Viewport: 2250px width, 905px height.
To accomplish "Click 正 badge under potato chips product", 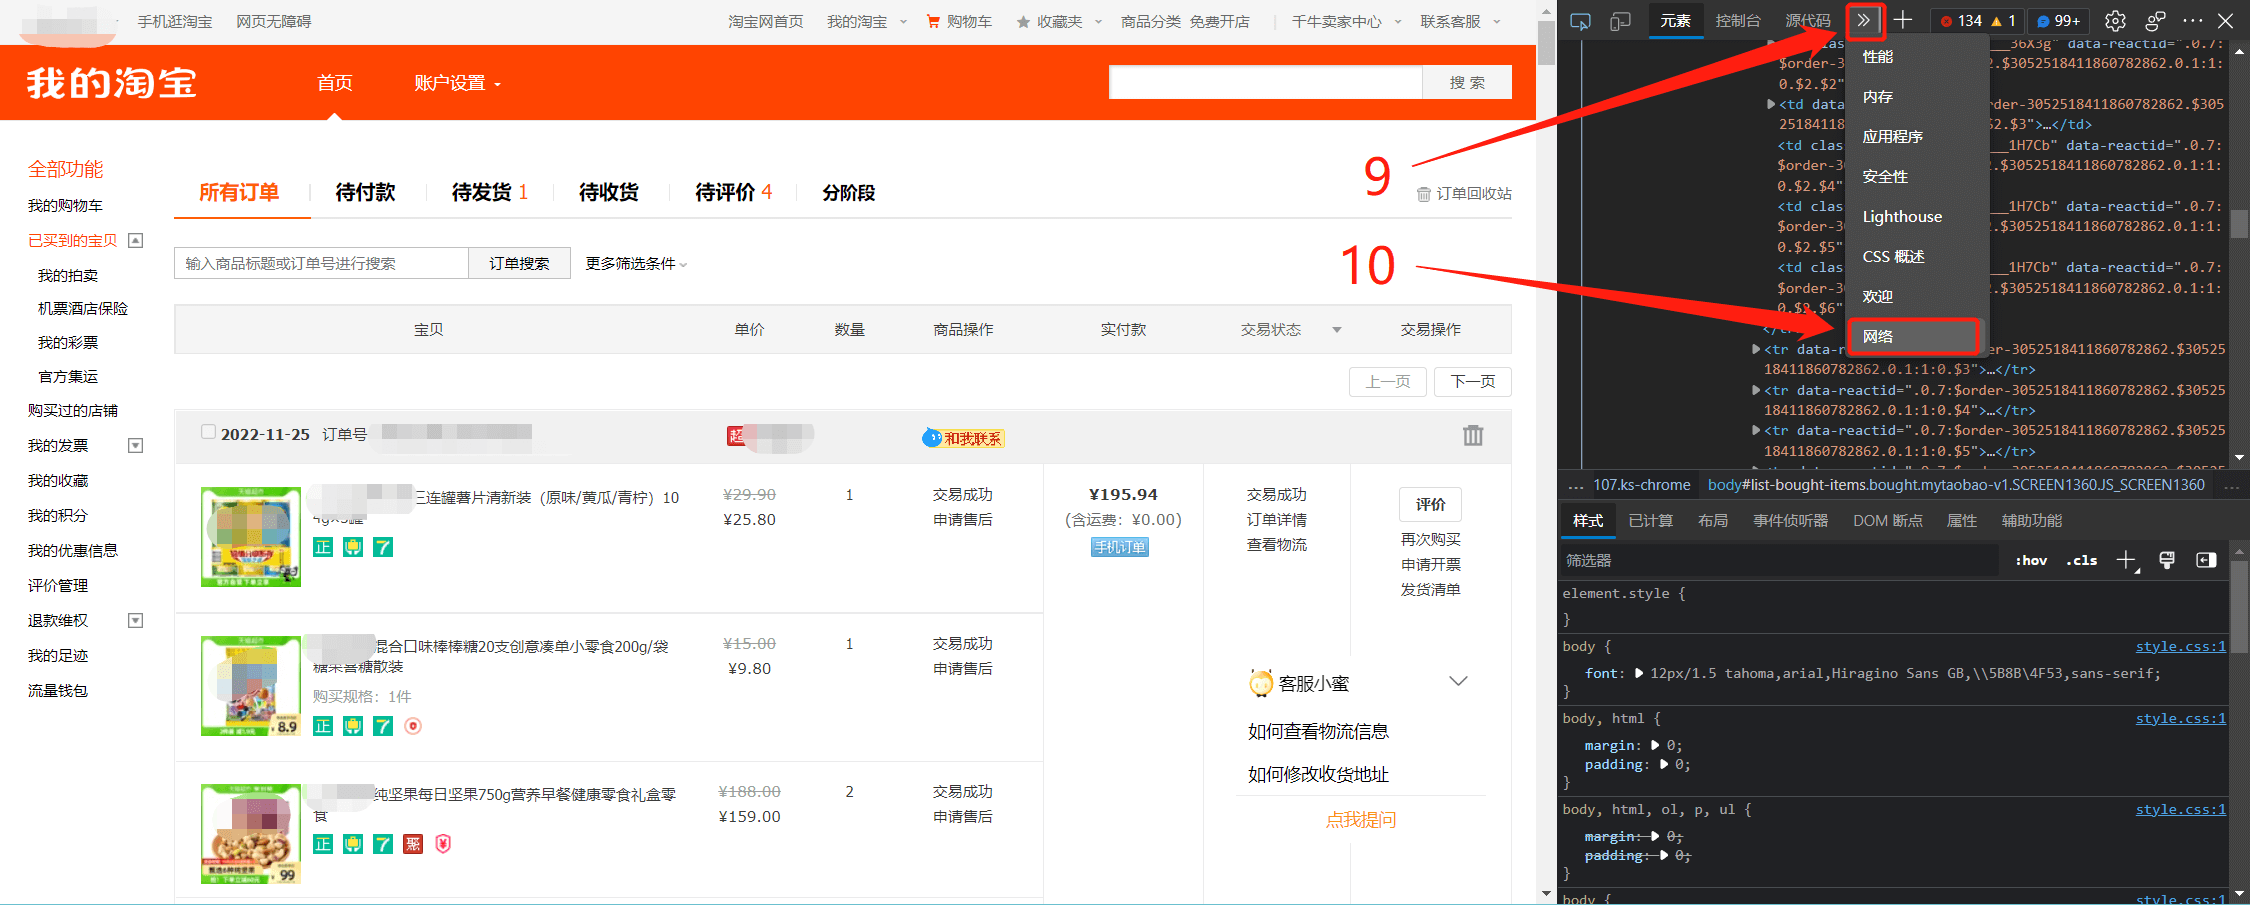I will coord(323,547).
